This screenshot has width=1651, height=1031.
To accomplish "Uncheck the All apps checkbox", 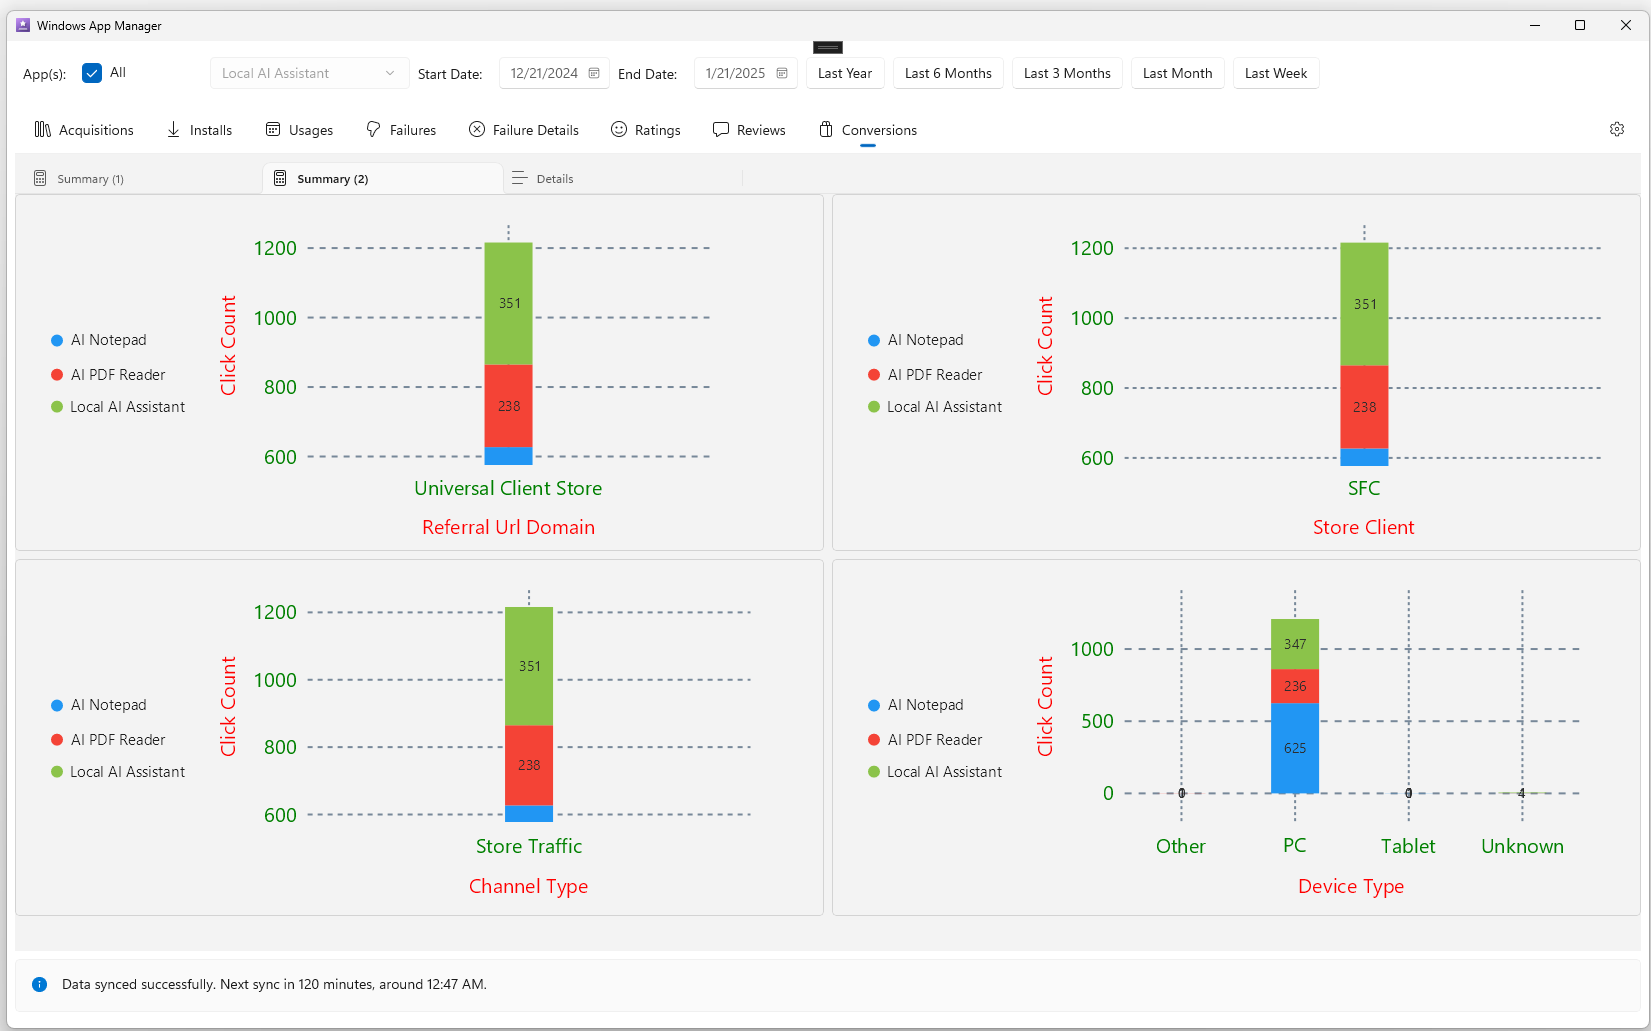I will tap(92, 73).
